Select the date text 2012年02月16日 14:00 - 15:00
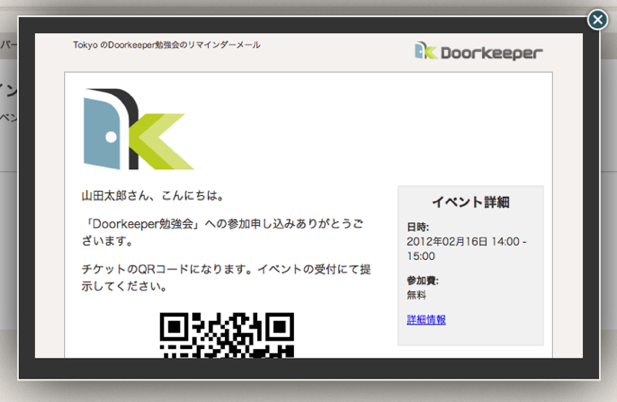The height and width of the screenshot is (402, 617). click(466, 249)
